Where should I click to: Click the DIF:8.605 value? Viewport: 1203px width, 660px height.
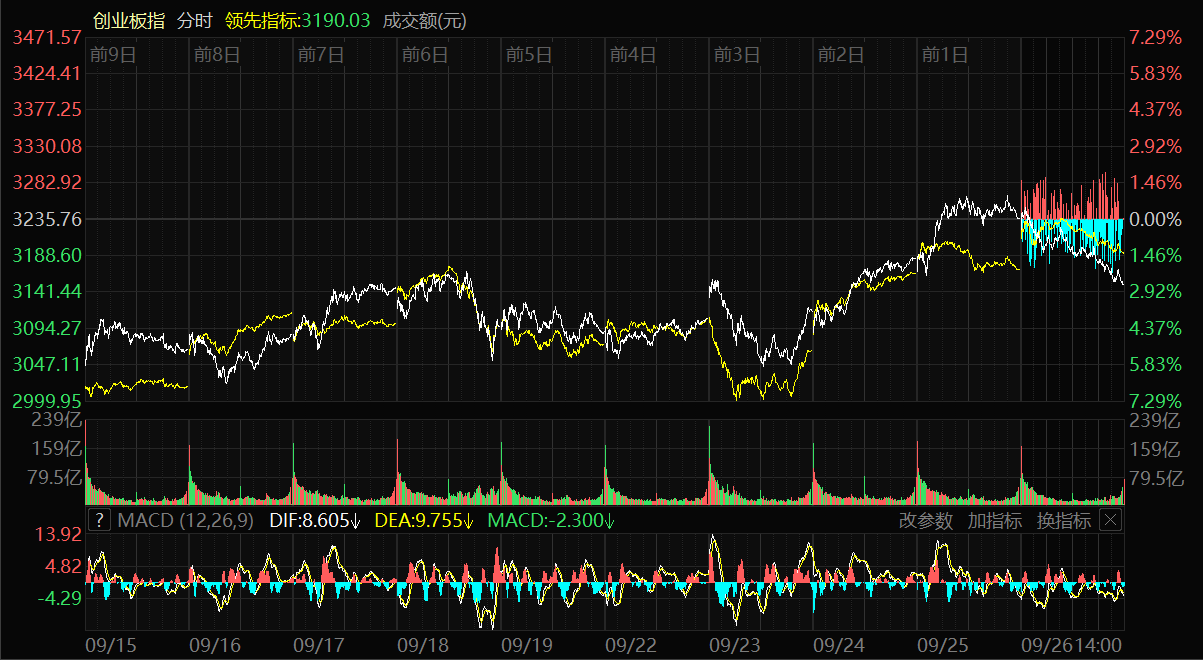click(315, 520)
